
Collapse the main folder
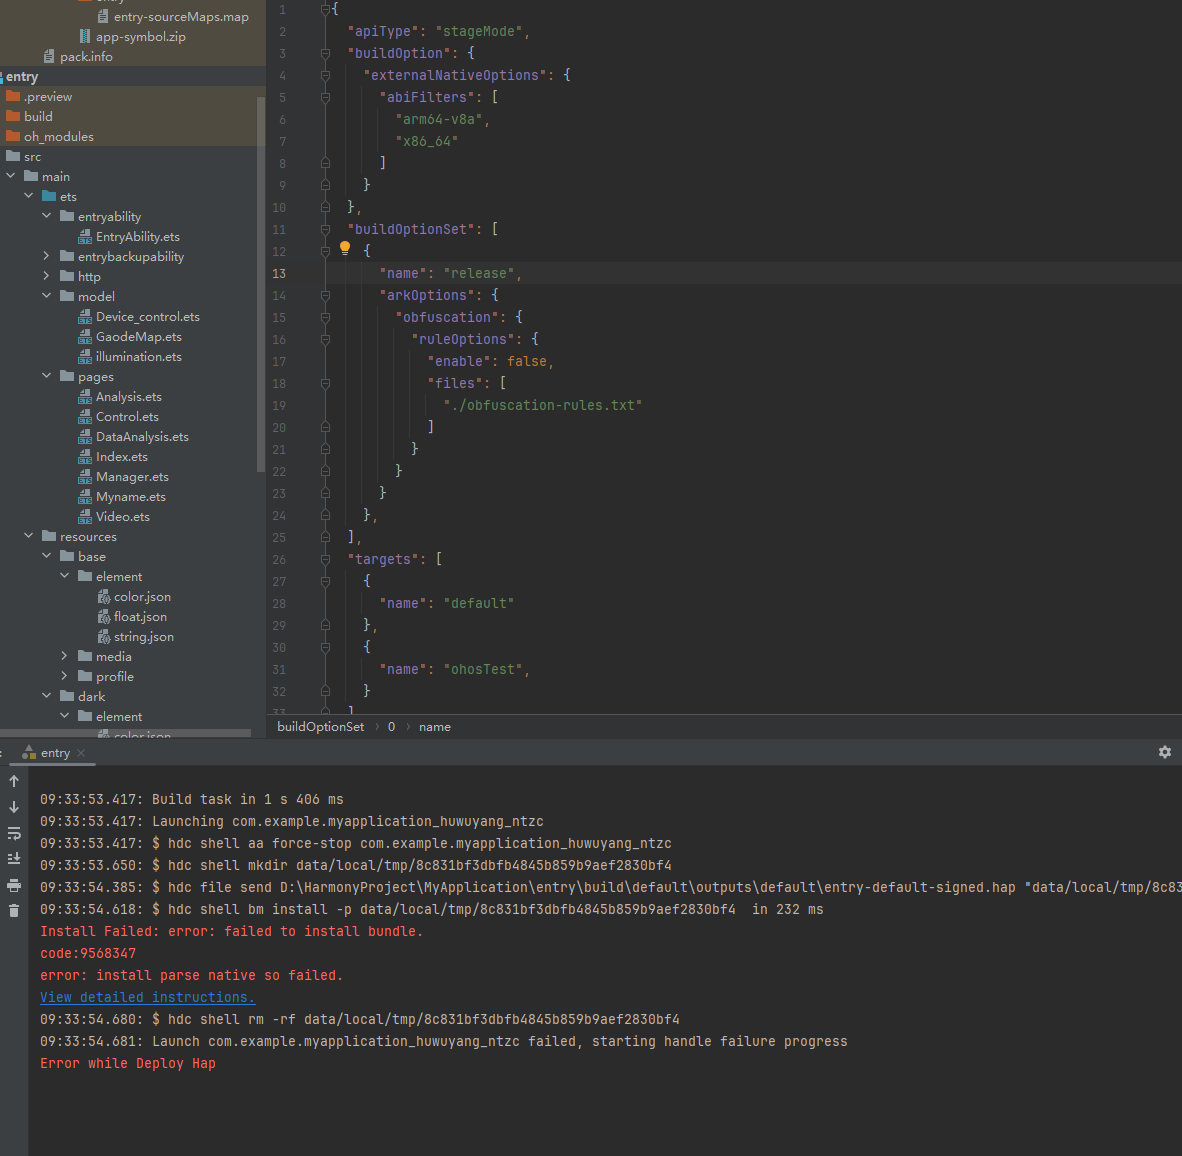coord(11,176)
